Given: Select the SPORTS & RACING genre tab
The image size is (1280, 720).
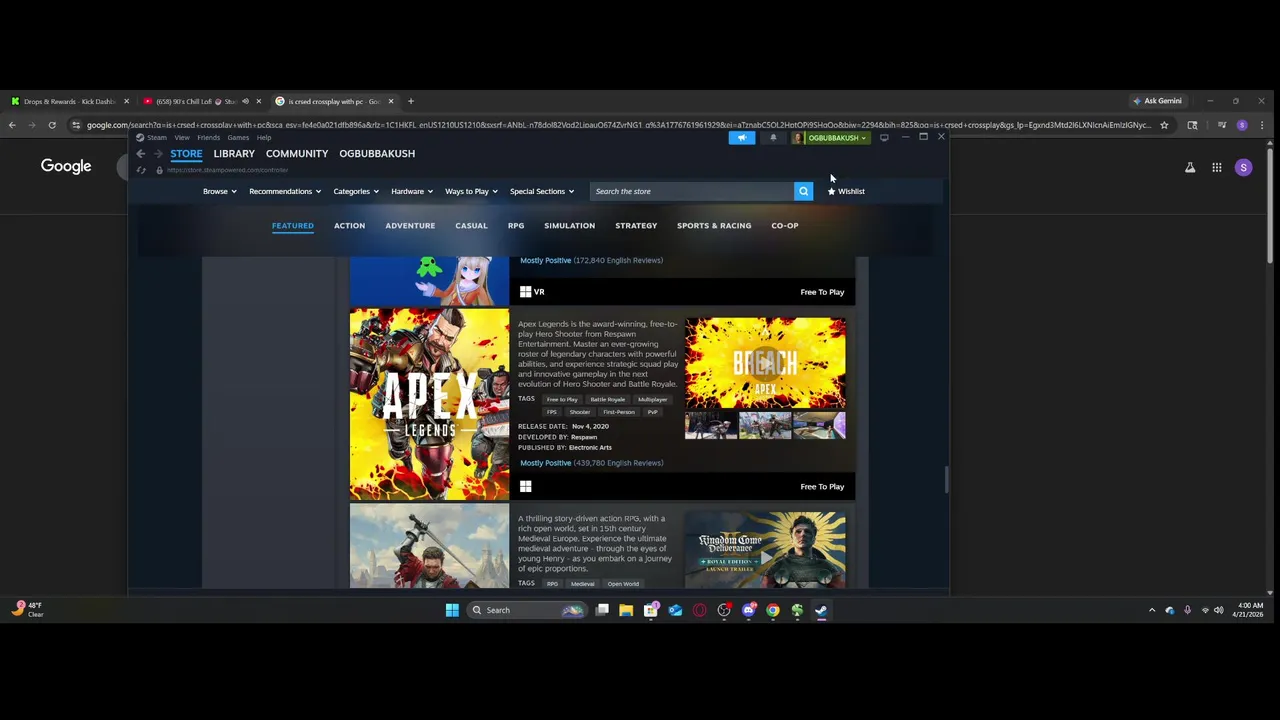Looking at the screenshot, I should [x=714, y=226].
